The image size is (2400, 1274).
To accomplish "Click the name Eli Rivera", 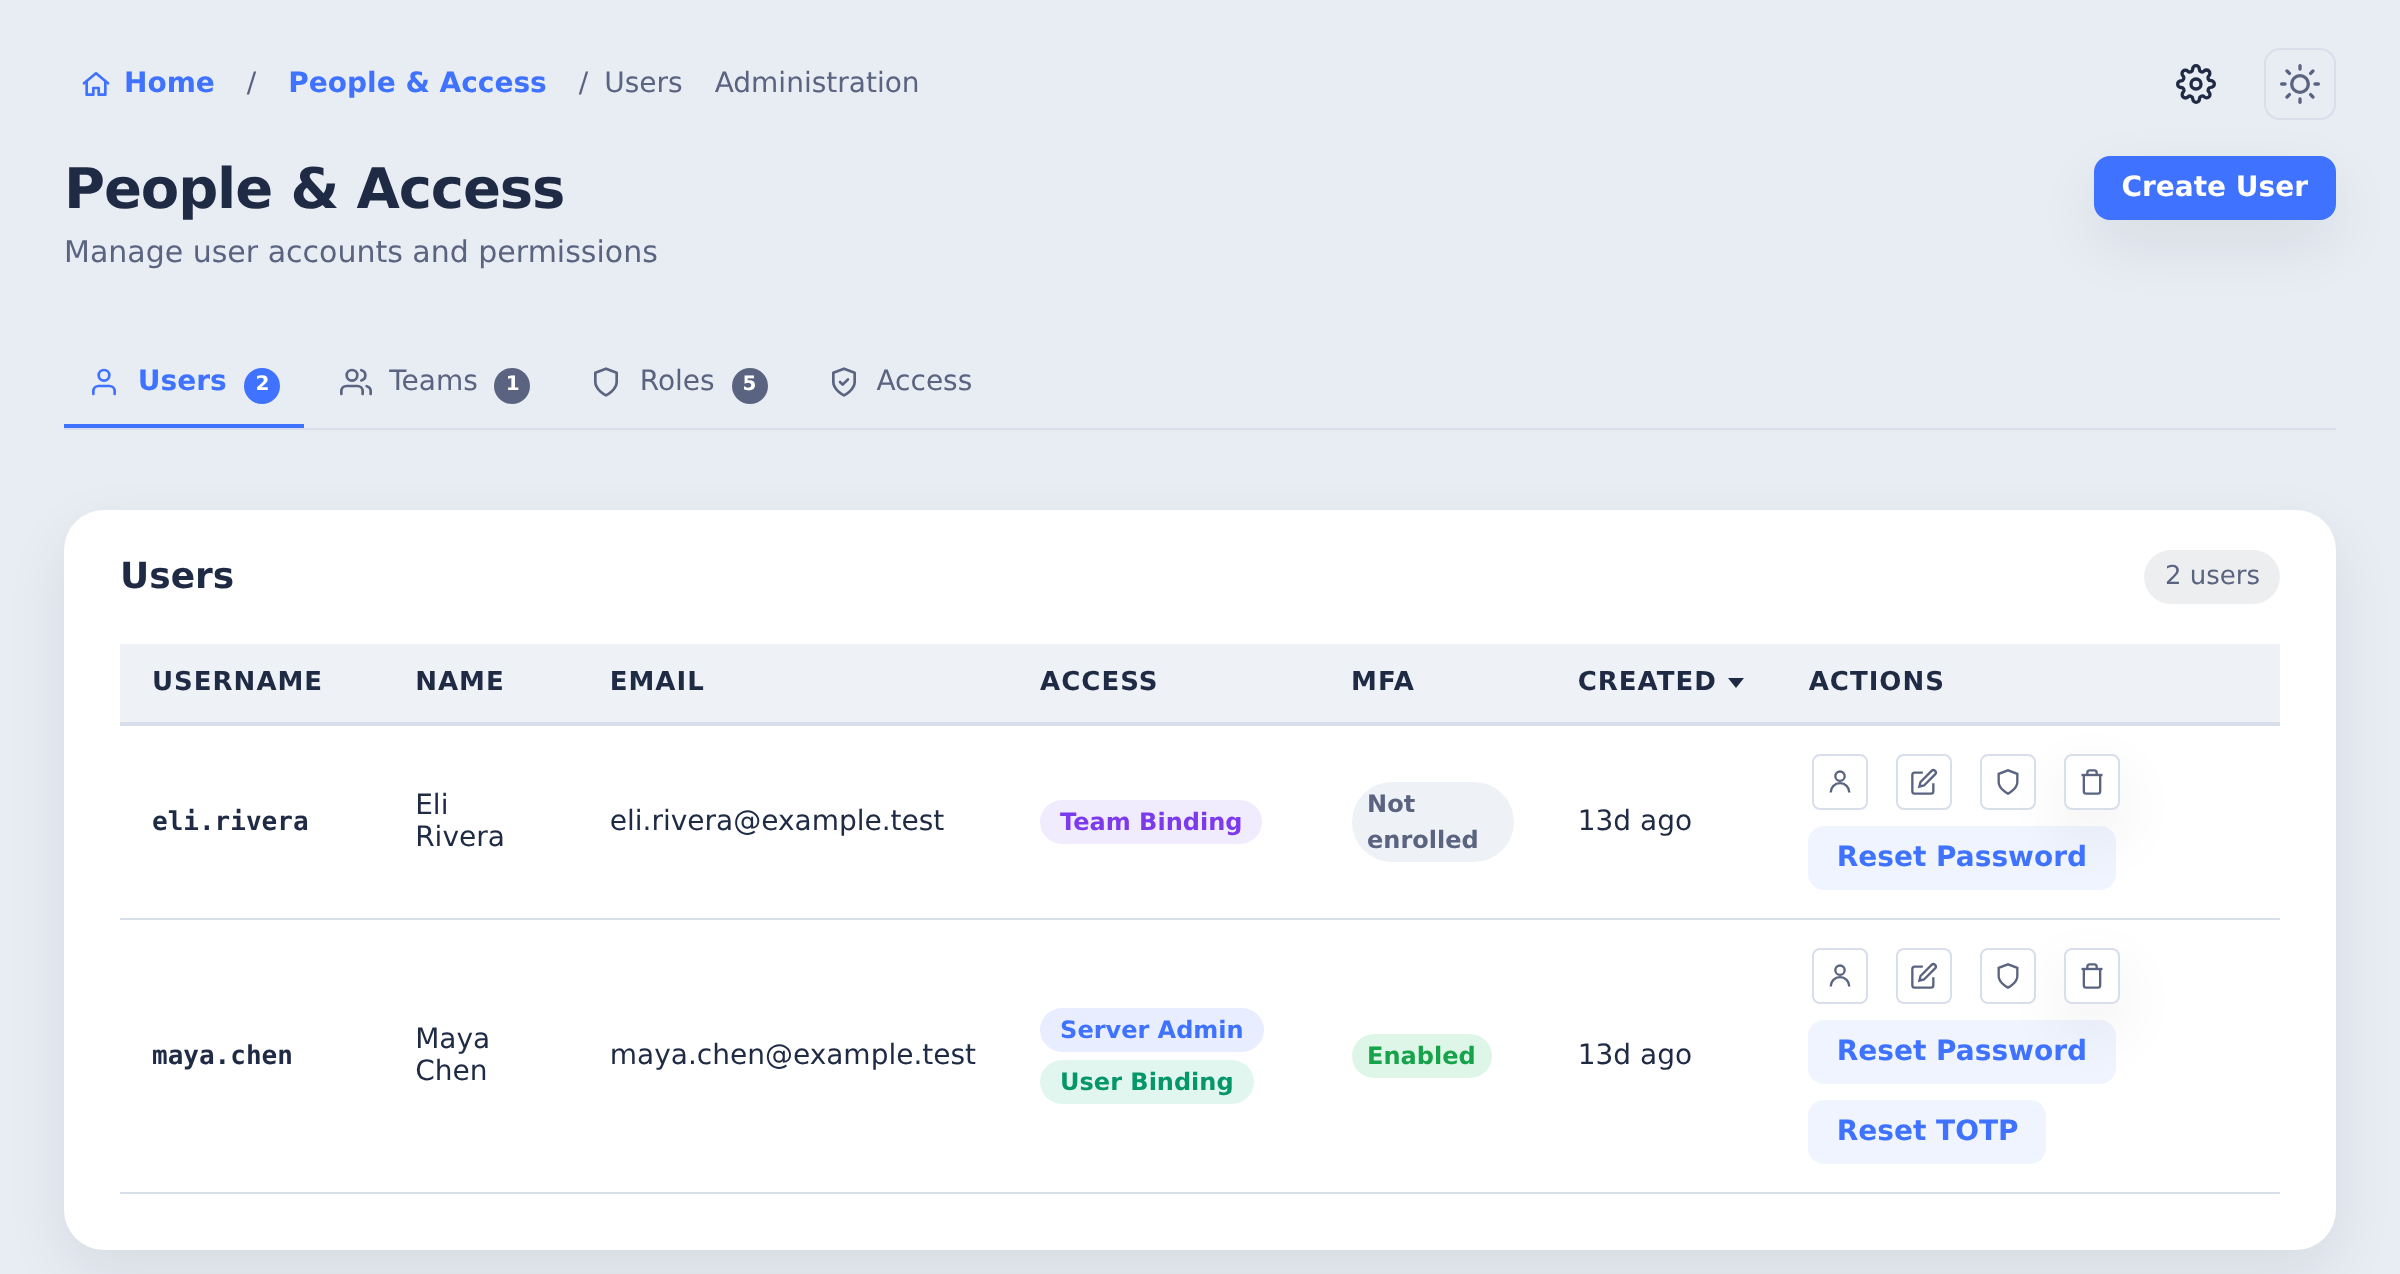I will 459,820.
